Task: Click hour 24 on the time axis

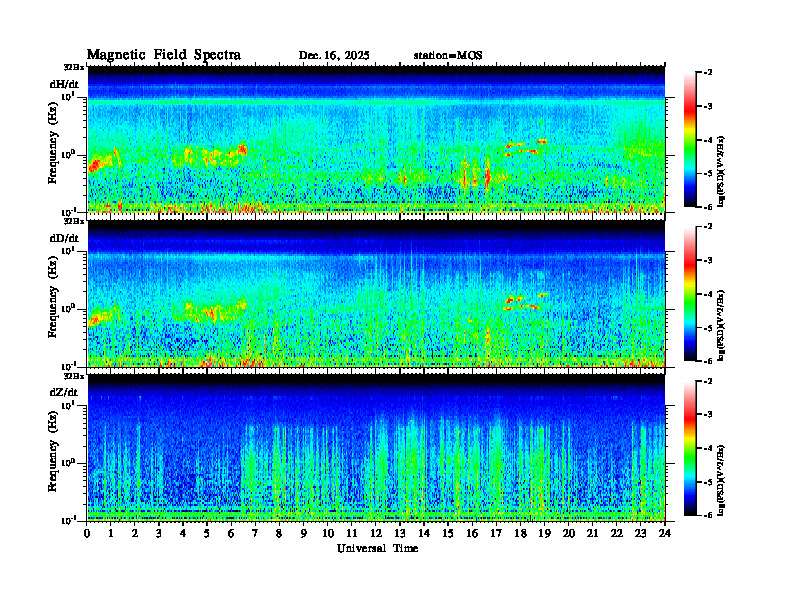Action: [x=665, y=533]
